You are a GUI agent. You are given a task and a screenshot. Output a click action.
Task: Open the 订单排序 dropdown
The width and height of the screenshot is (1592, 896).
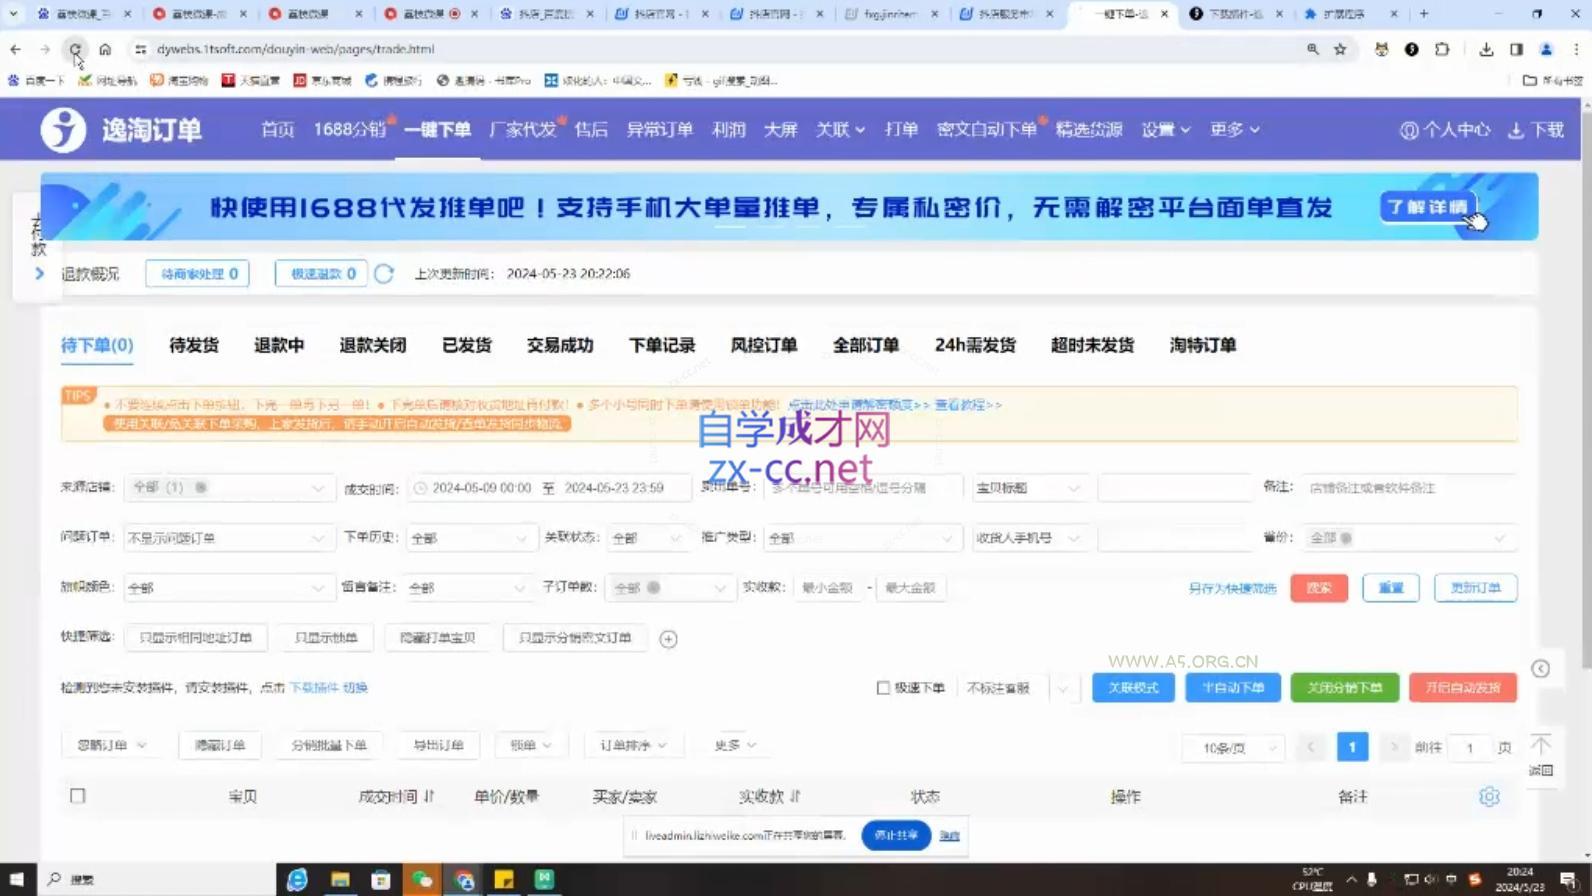[x=632, y=745]
